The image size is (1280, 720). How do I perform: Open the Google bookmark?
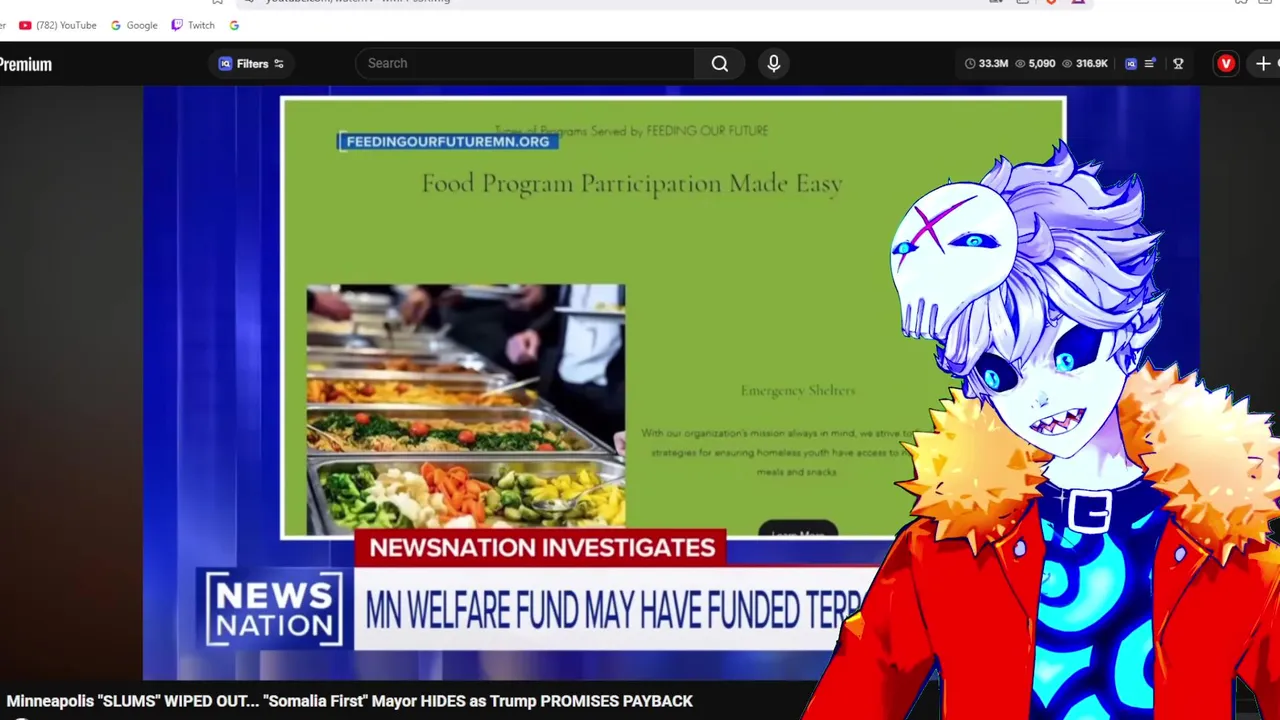pos(134,25)
